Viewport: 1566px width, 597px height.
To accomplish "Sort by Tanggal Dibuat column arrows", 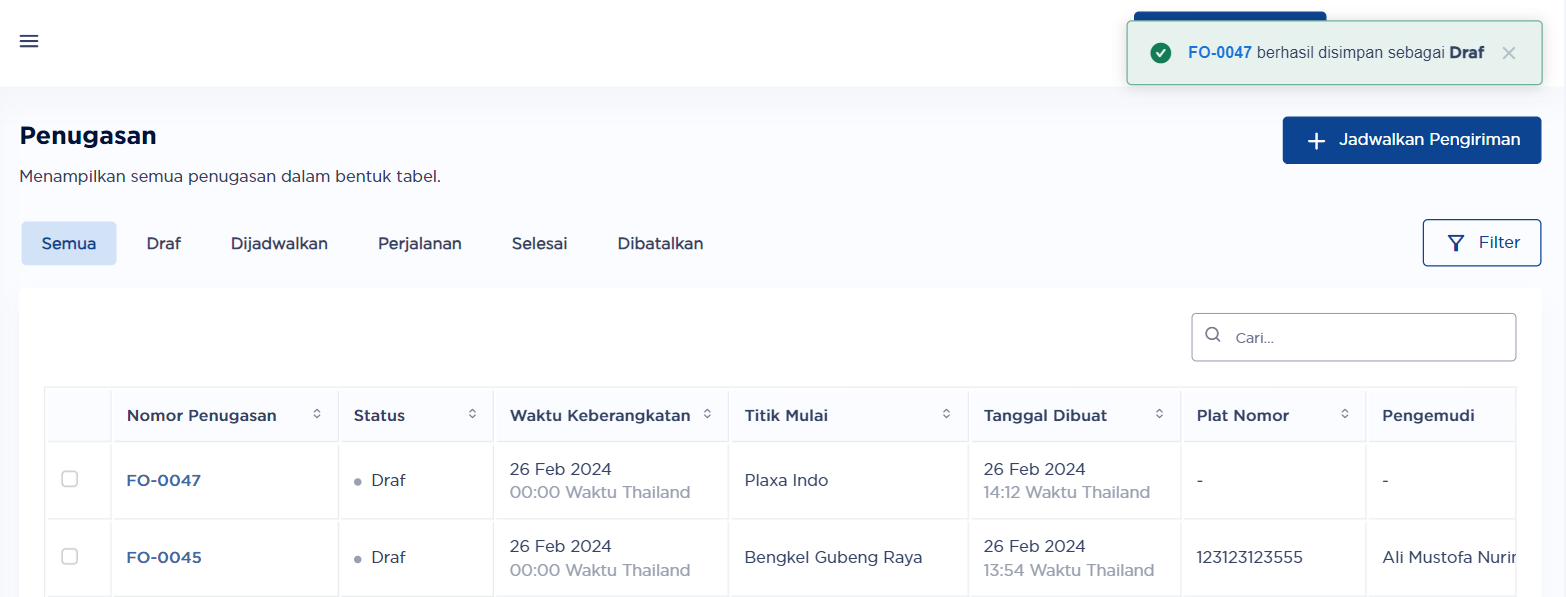I will coord(1159,414).
